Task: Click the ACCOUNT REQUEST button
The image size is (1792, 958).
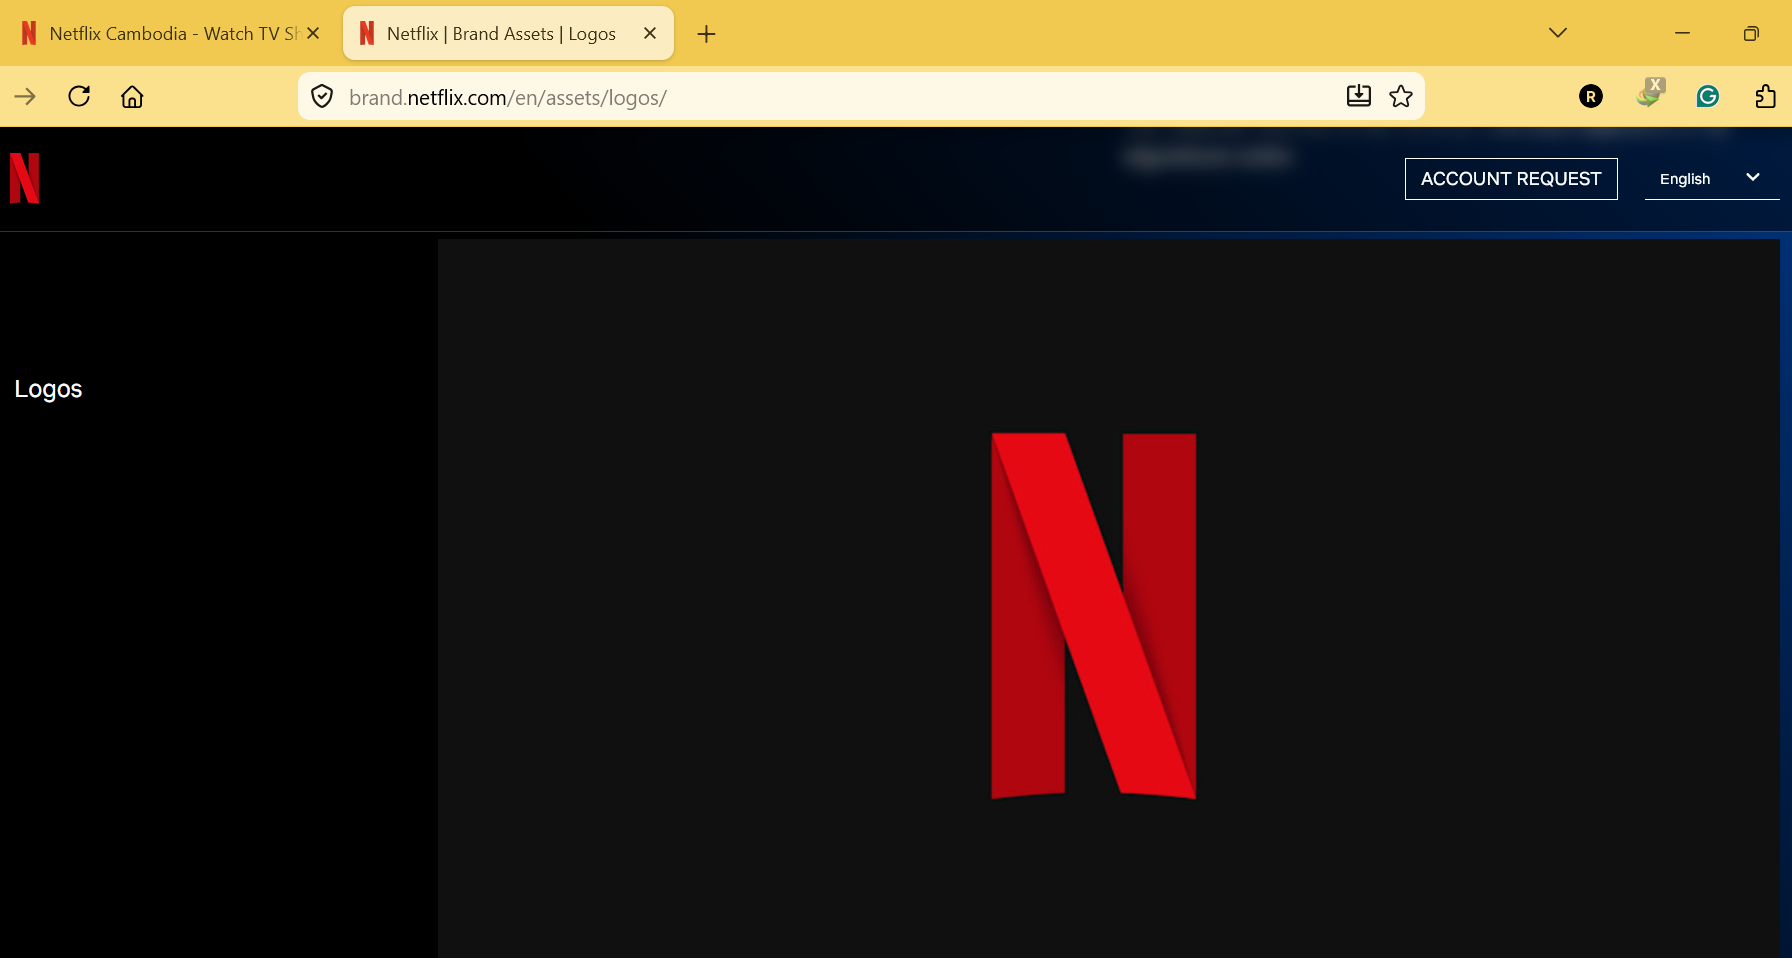Action: (1511, 179)
